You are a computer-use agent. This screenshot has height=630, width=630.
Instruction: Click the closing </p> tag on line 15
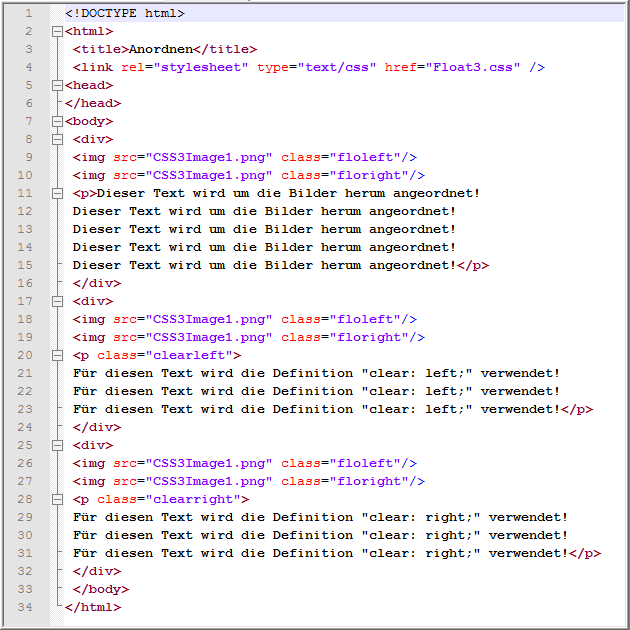[473, 265]
